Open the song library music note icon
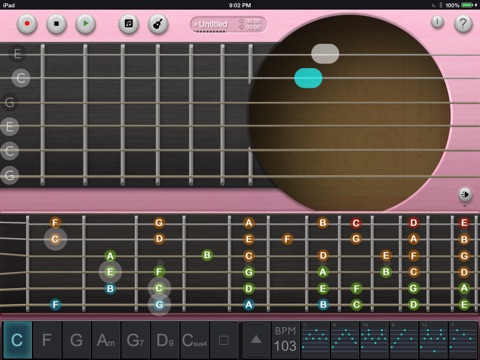 click(129, 24)
